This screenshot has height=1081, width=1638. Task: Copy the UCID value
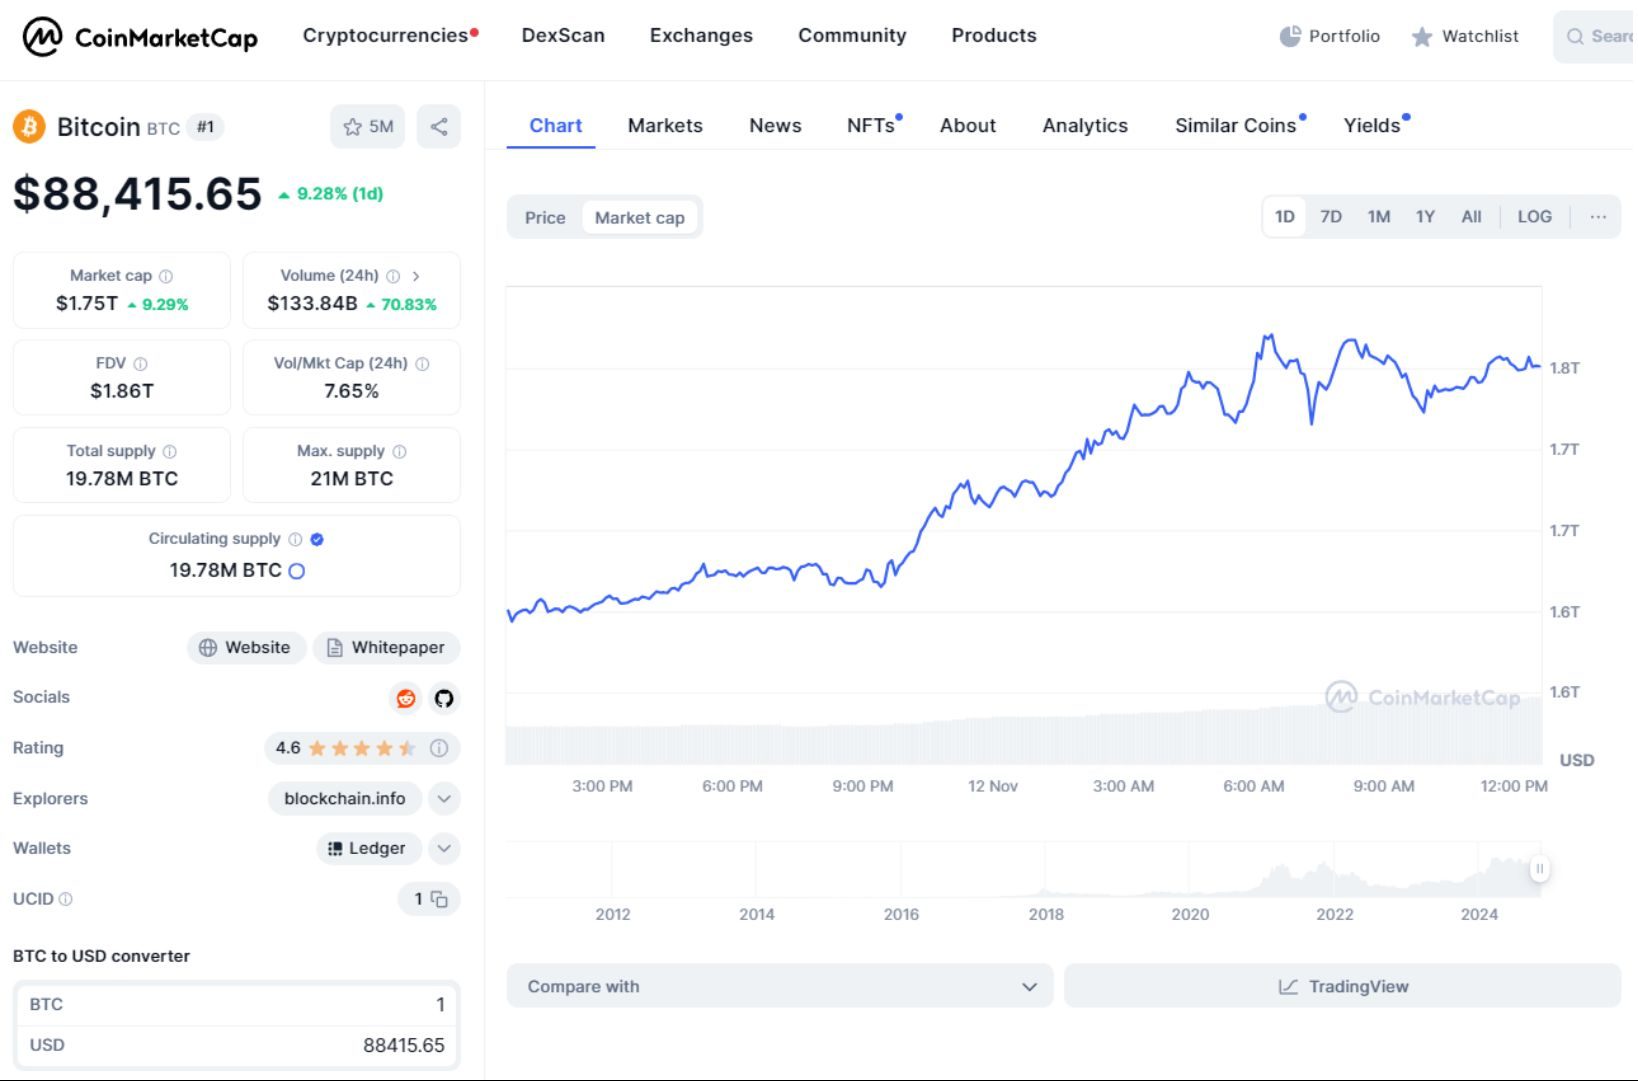pyautogui.click(x=438, y=899)
